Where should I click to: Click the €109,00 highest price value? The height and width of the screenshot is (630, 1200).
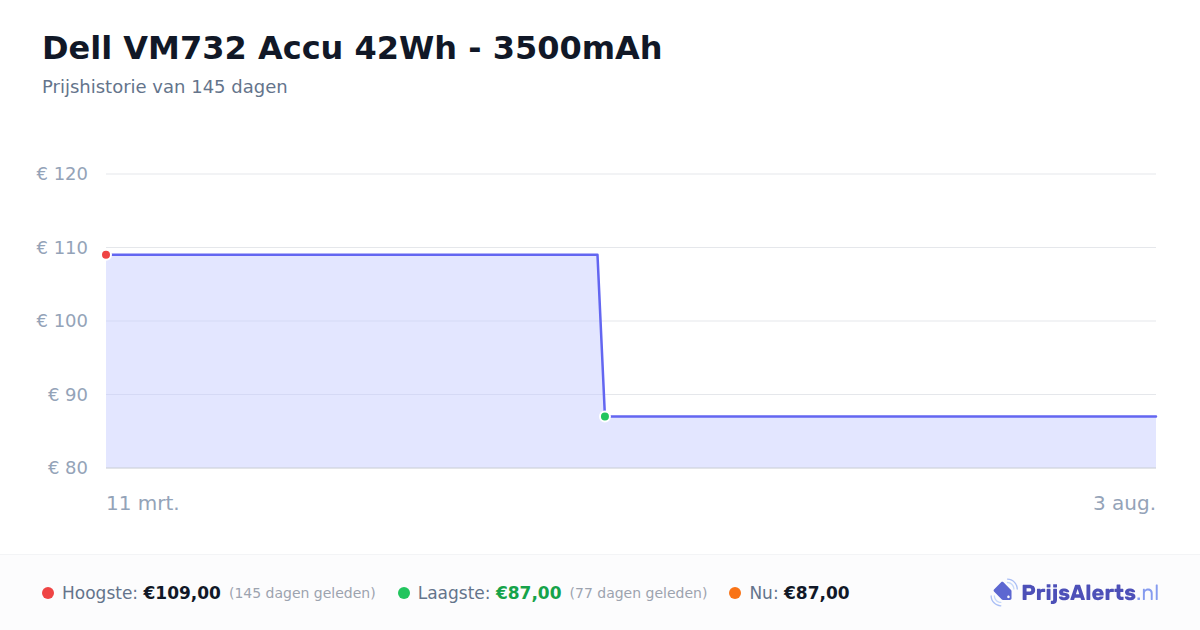pyautogui.click(x=182, y=593)
